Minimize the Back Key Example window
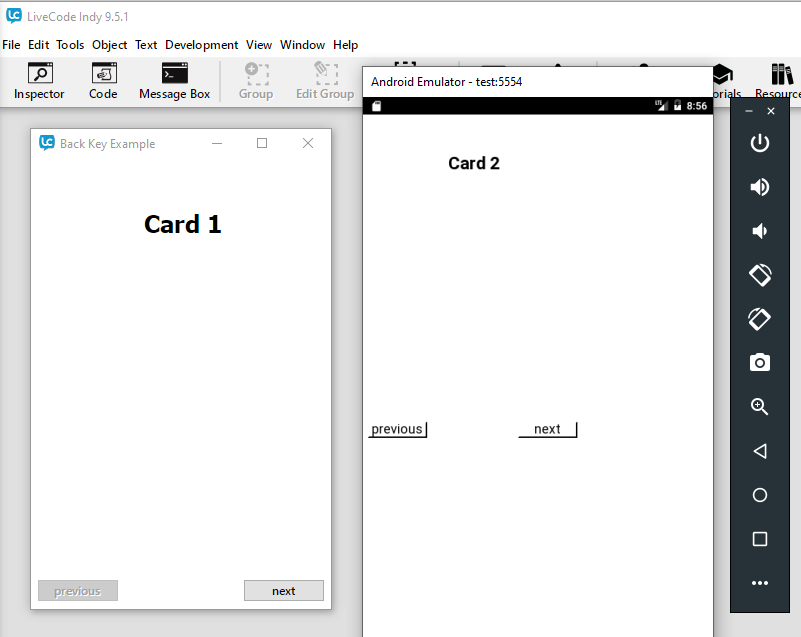801x637 pixels. click(217, 143)
